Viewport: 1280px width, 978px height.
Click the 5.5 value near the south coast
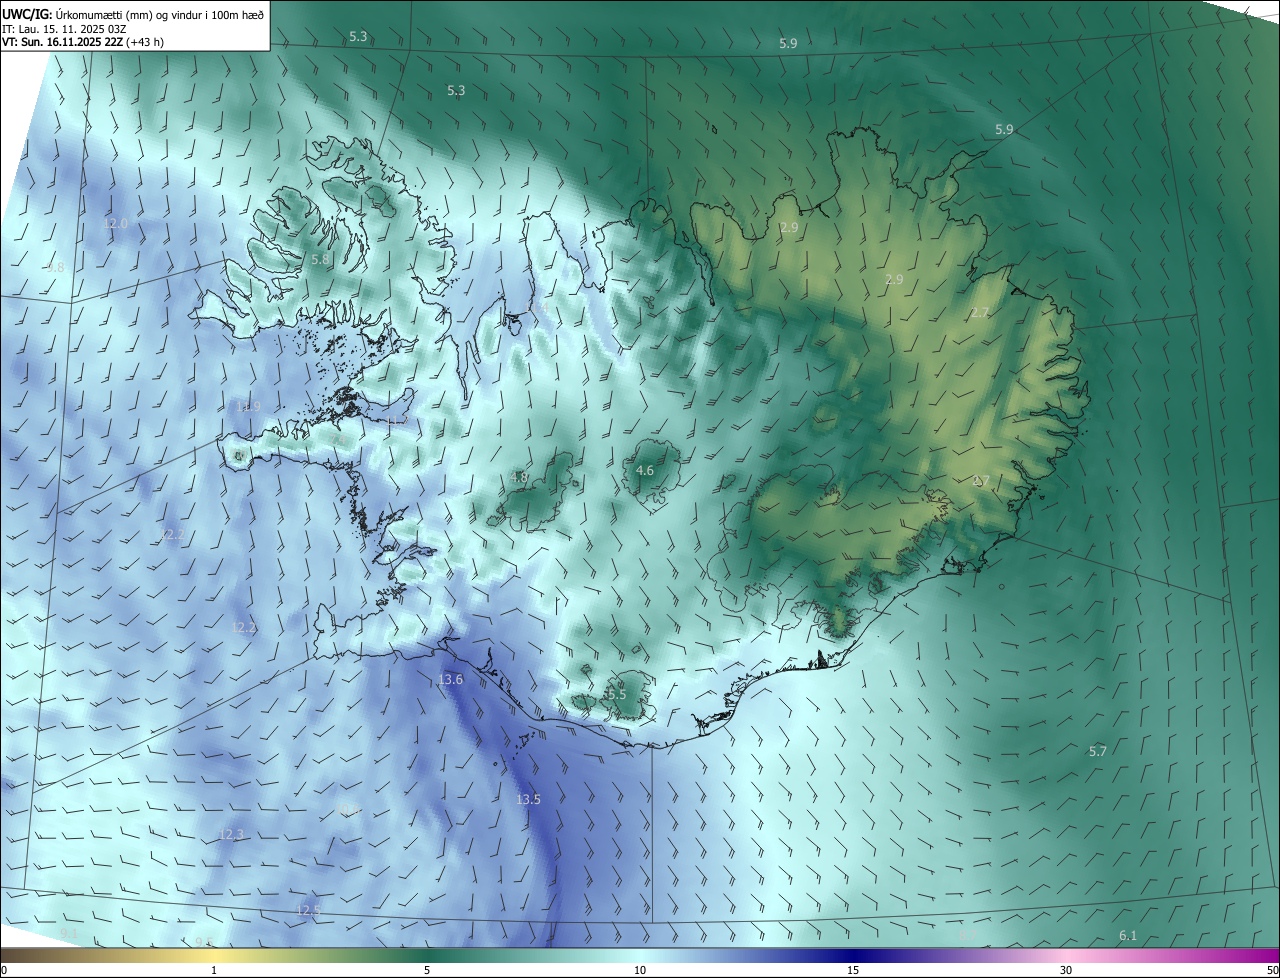(616, 694)
